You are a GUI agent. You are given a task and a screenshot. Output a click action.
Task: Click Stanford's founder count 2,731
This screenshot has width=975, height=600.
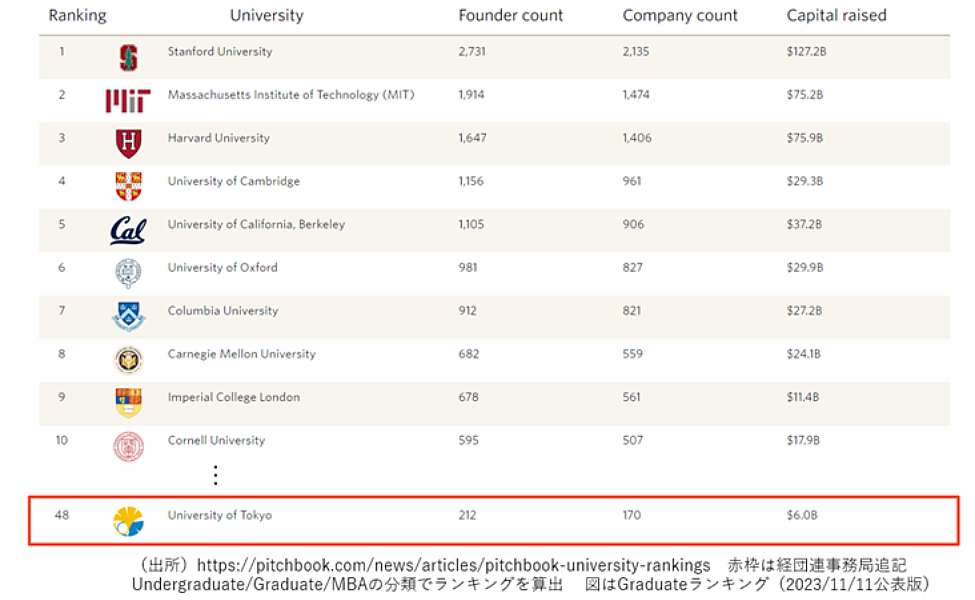coord(472,52)
